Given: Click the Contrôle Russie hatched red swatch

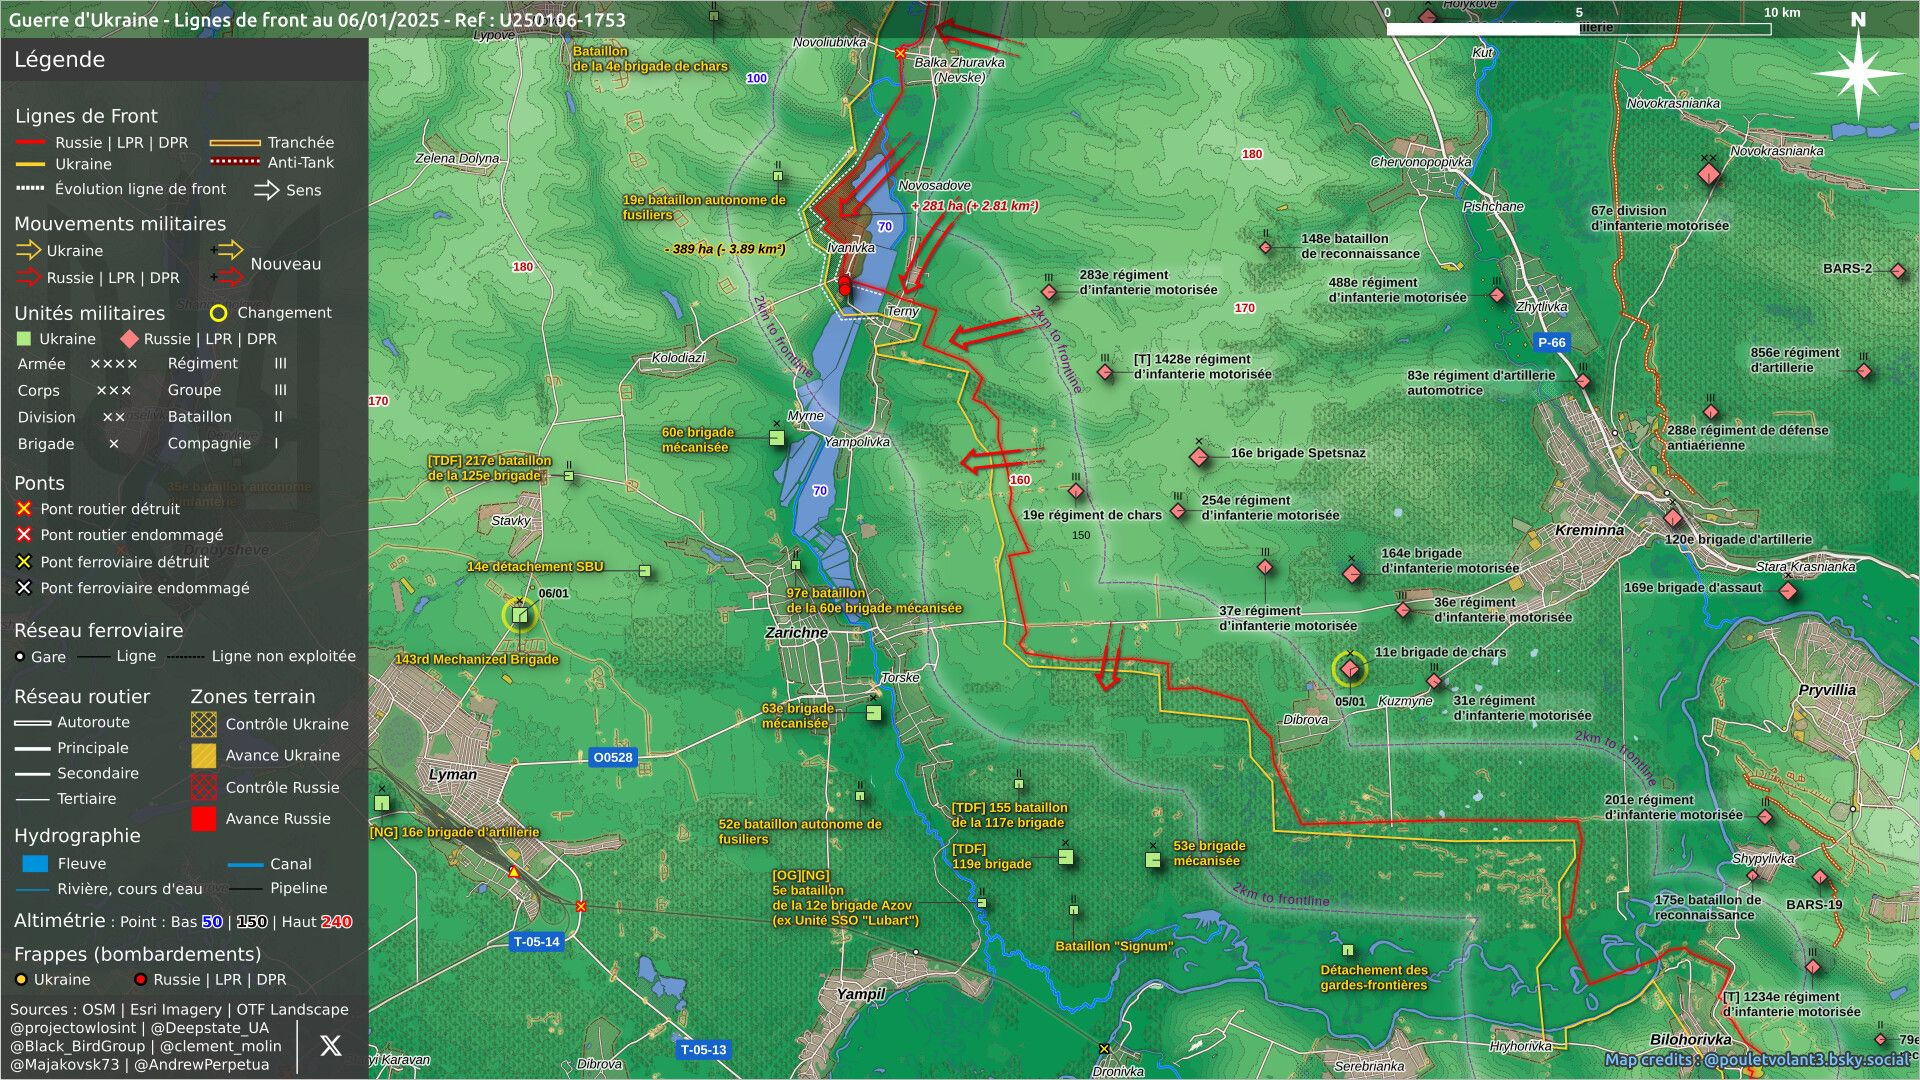Looking at the screenshot, I should (204, 787).
